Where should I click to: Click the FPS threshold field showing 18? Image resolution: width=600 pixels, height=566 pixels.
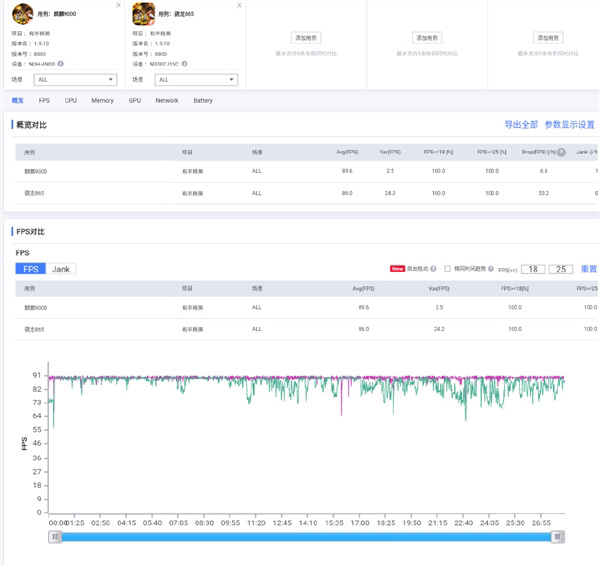point(533,269)
